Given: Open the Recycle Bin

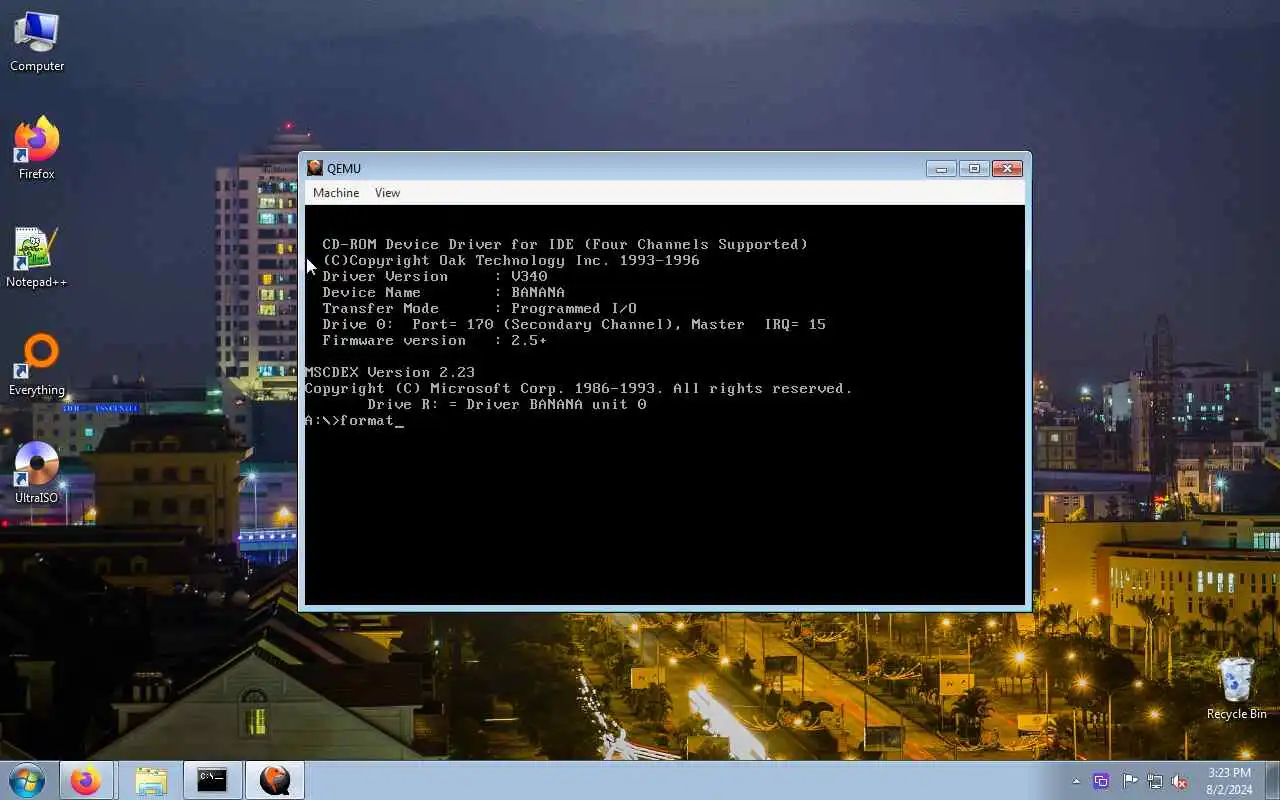Looking at the screenshot, I should 1236,688.
